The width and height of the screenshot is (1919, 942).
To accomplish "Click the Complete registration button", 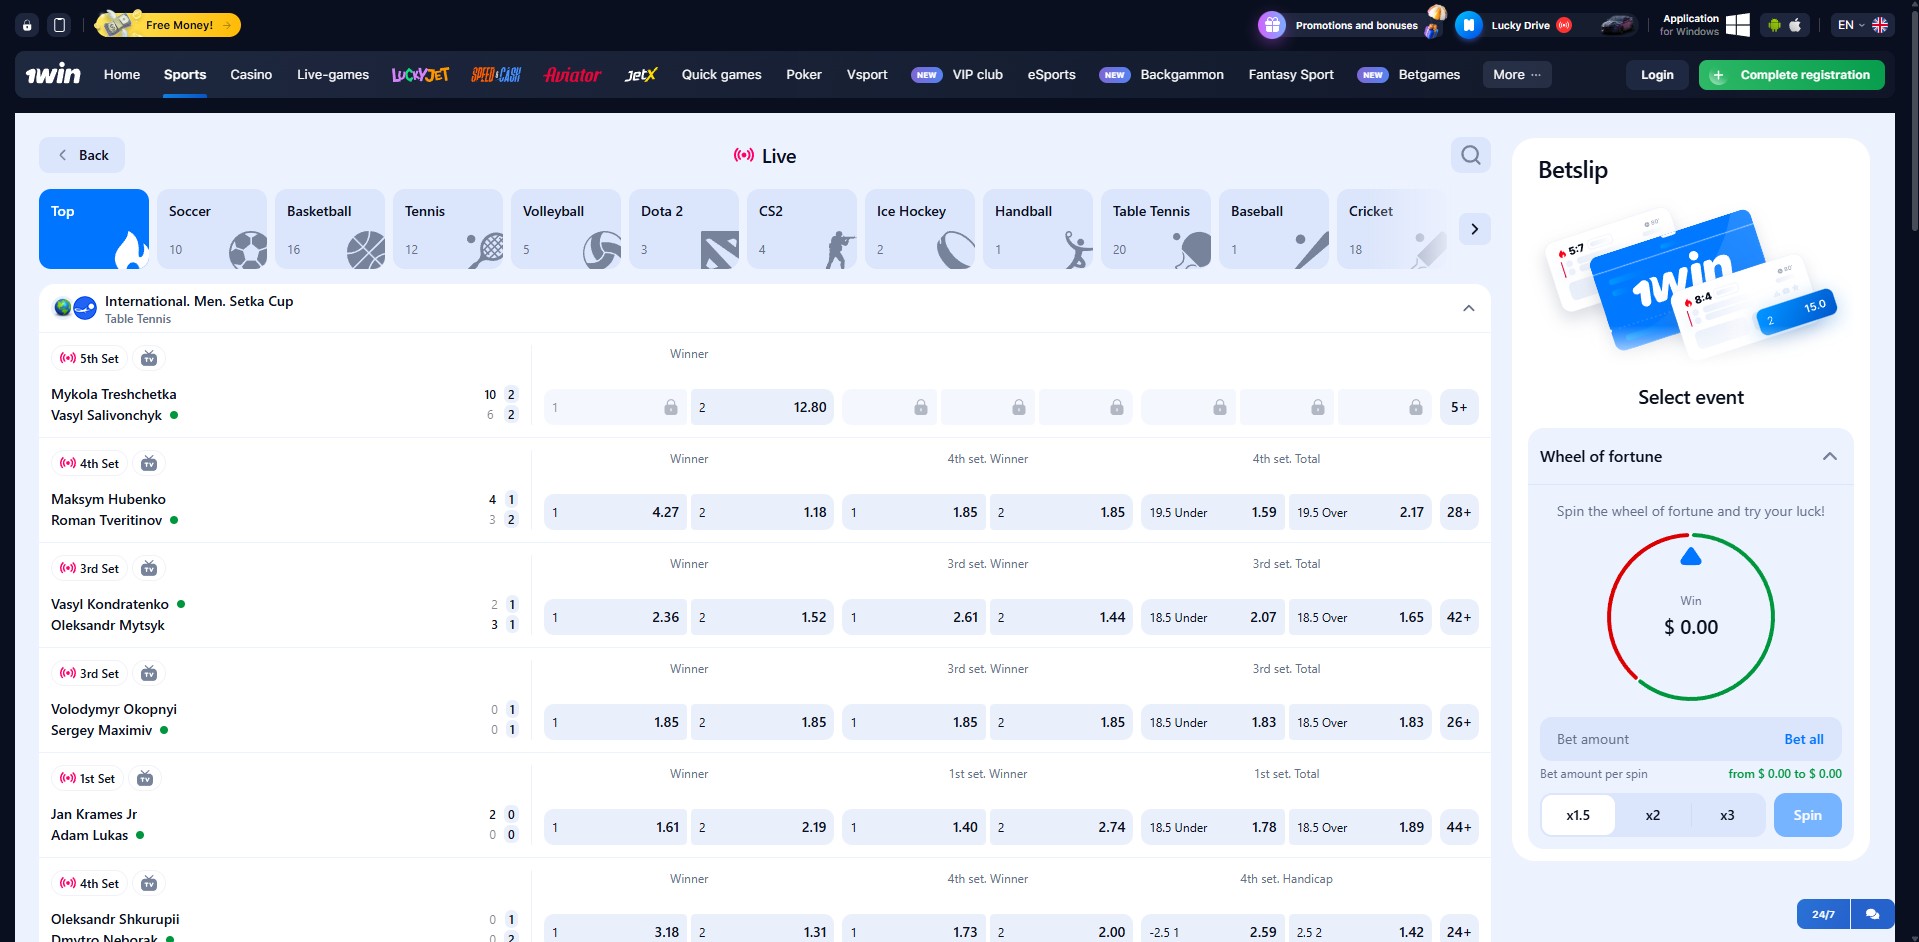I will (1790, 74).
